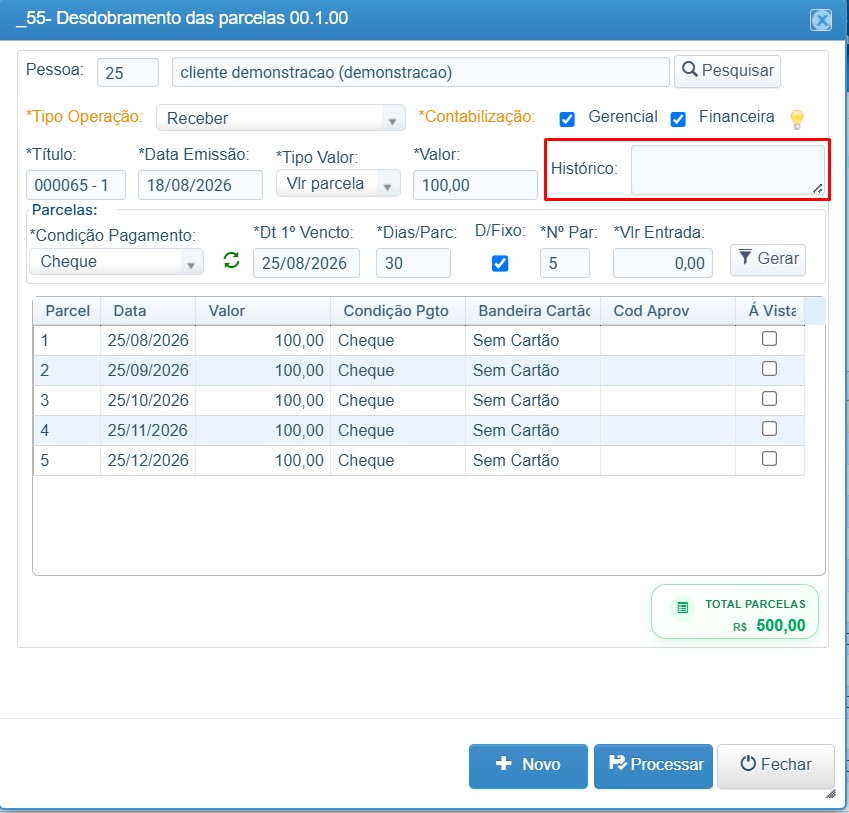Check Á Vista for parcela 5
Viewport: 849px width, 813px height.
(769, 459)
